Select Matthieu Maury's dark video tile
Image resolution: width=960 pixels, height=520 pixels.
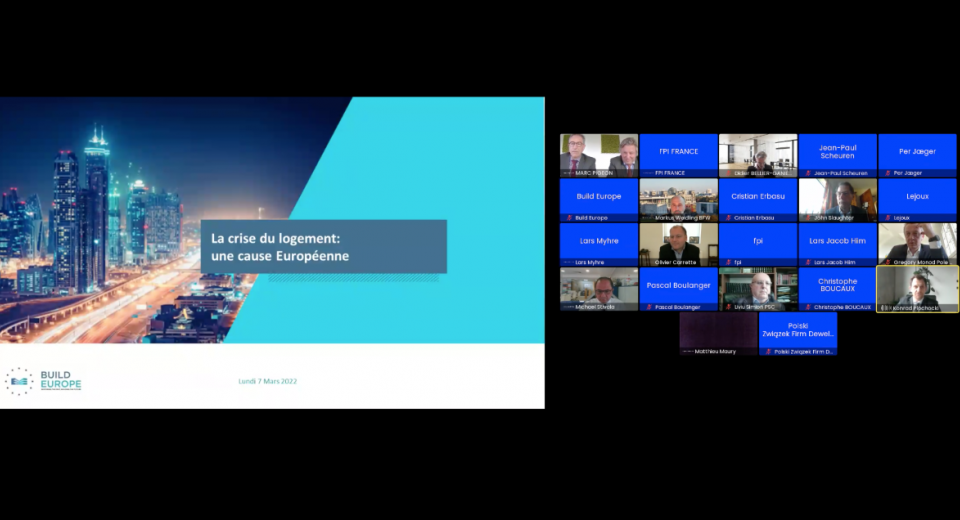coord(718,334)
